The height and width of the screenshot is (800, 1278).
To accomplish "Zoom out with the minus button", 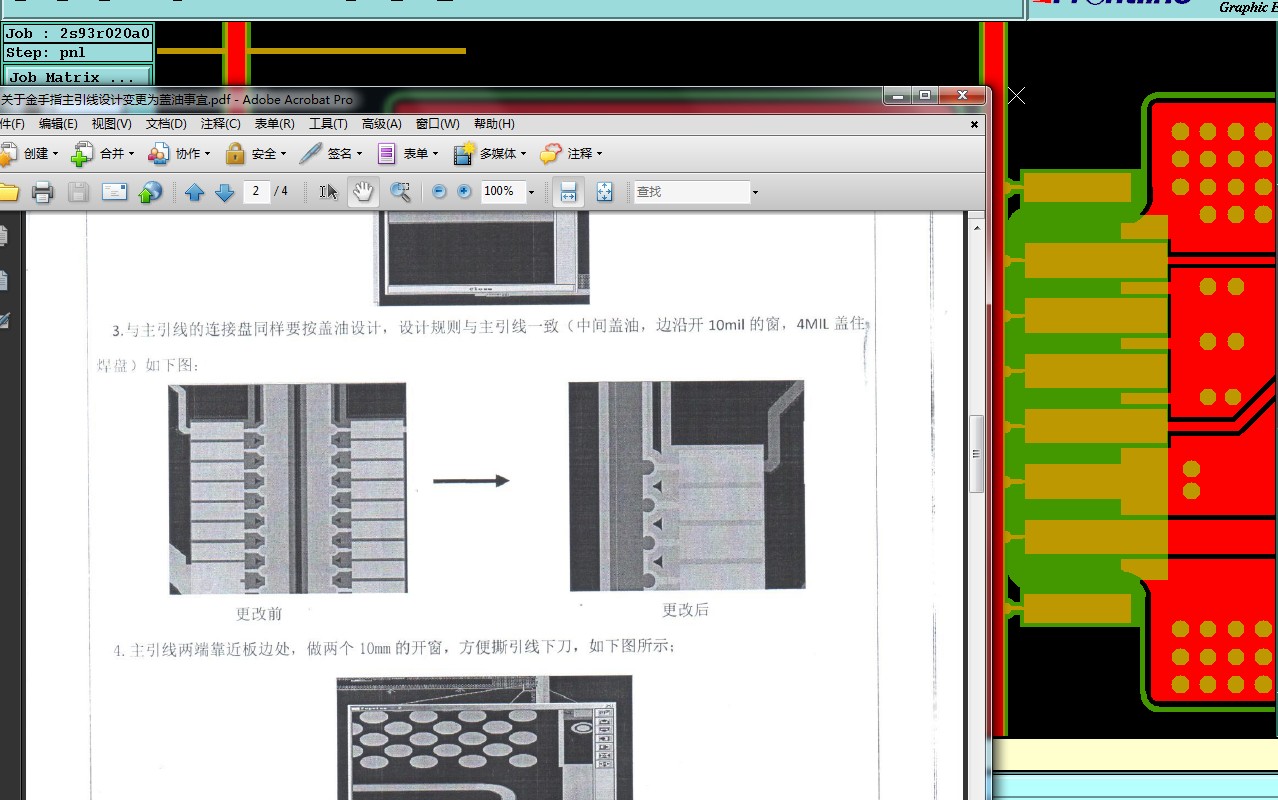I will click(x=439, y=192).
